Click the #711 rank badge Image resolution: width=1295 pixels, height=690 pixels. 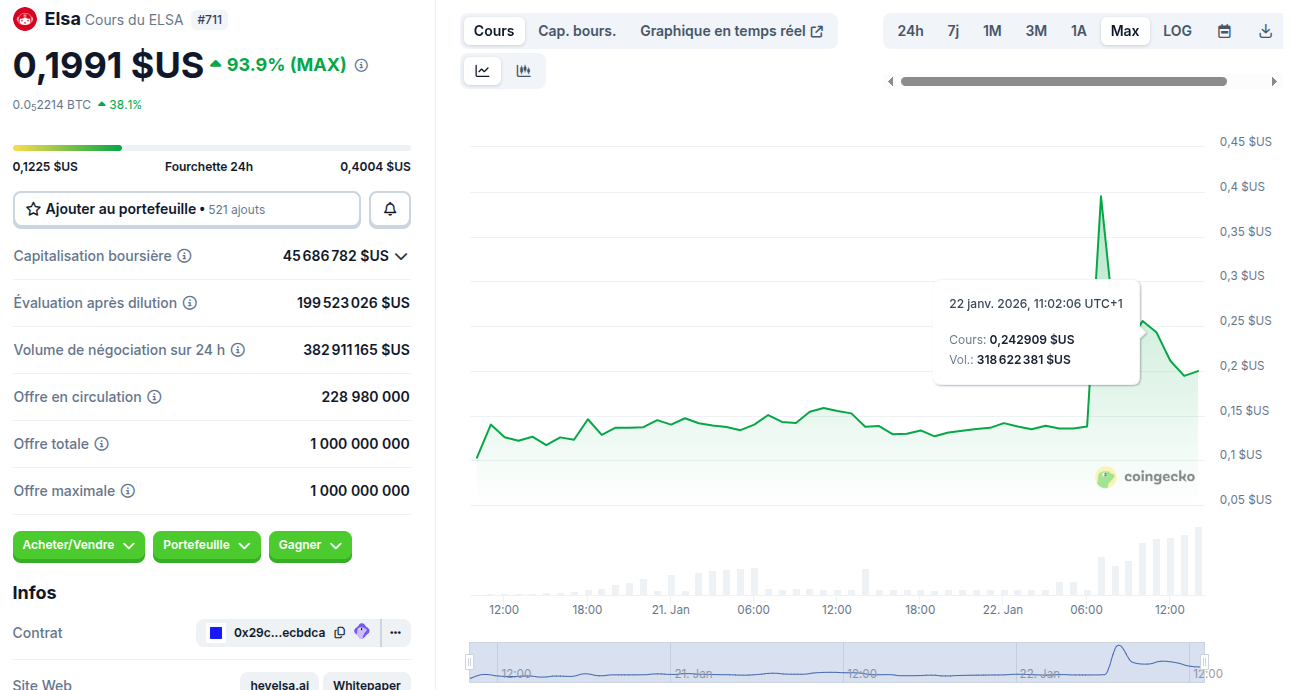point(208,19)
